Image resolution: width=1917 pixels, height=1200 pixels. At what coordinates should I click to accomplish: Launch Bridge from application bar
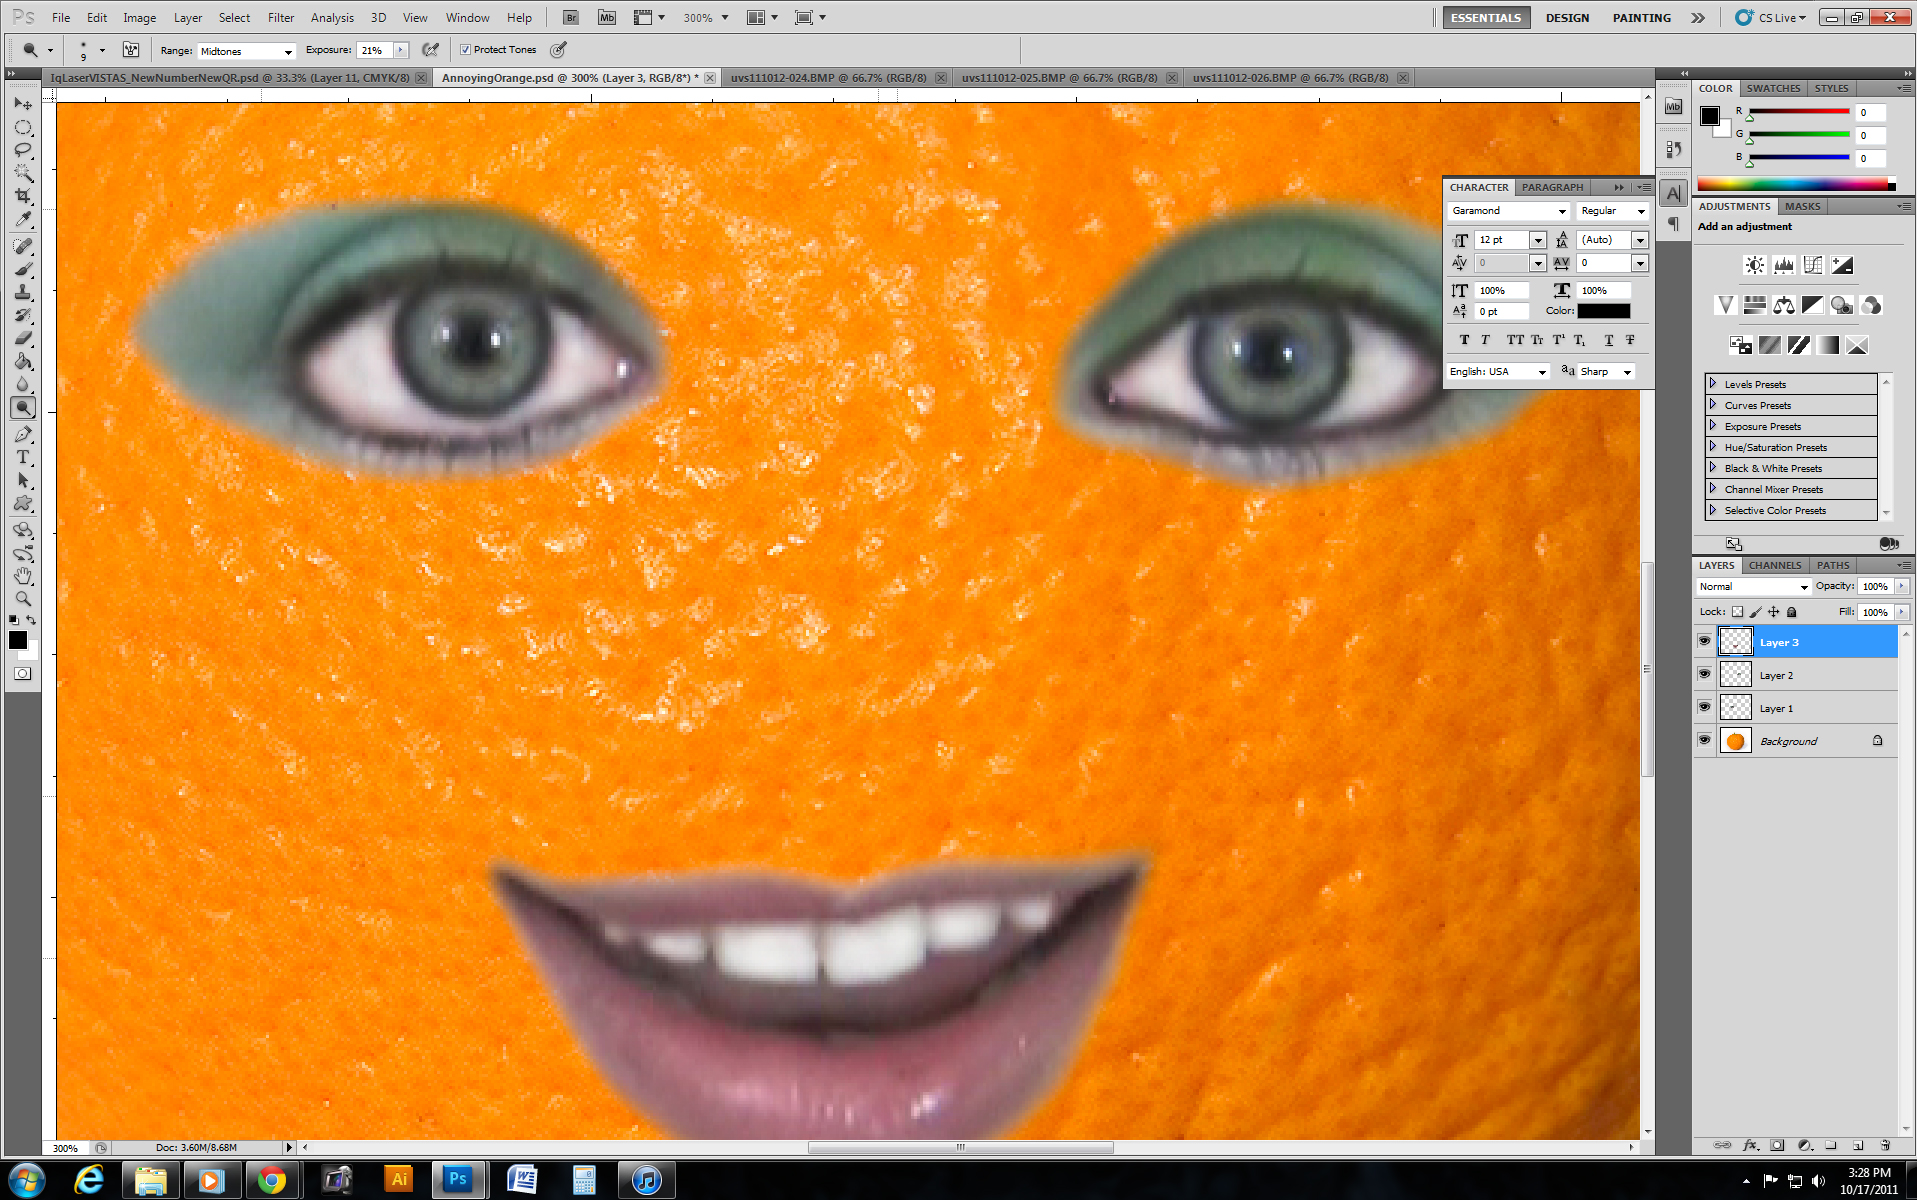570,17
